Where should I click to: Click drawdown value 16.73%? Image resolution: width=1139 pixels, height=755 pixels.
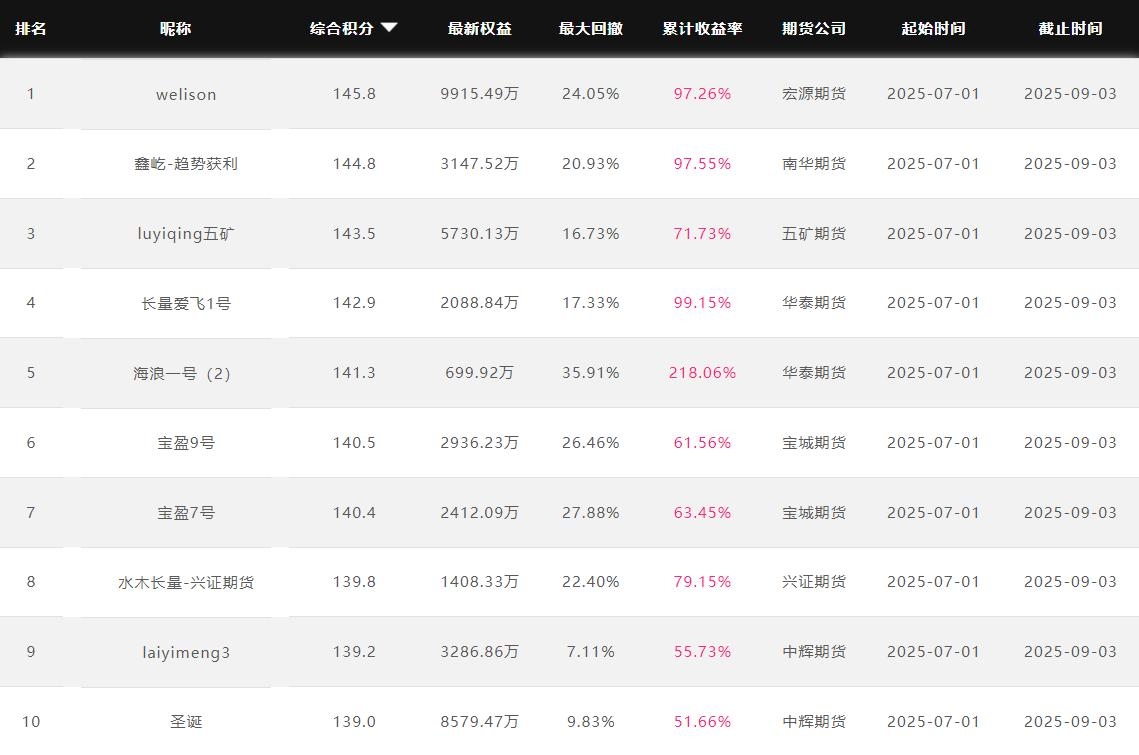tap(591, 233)
